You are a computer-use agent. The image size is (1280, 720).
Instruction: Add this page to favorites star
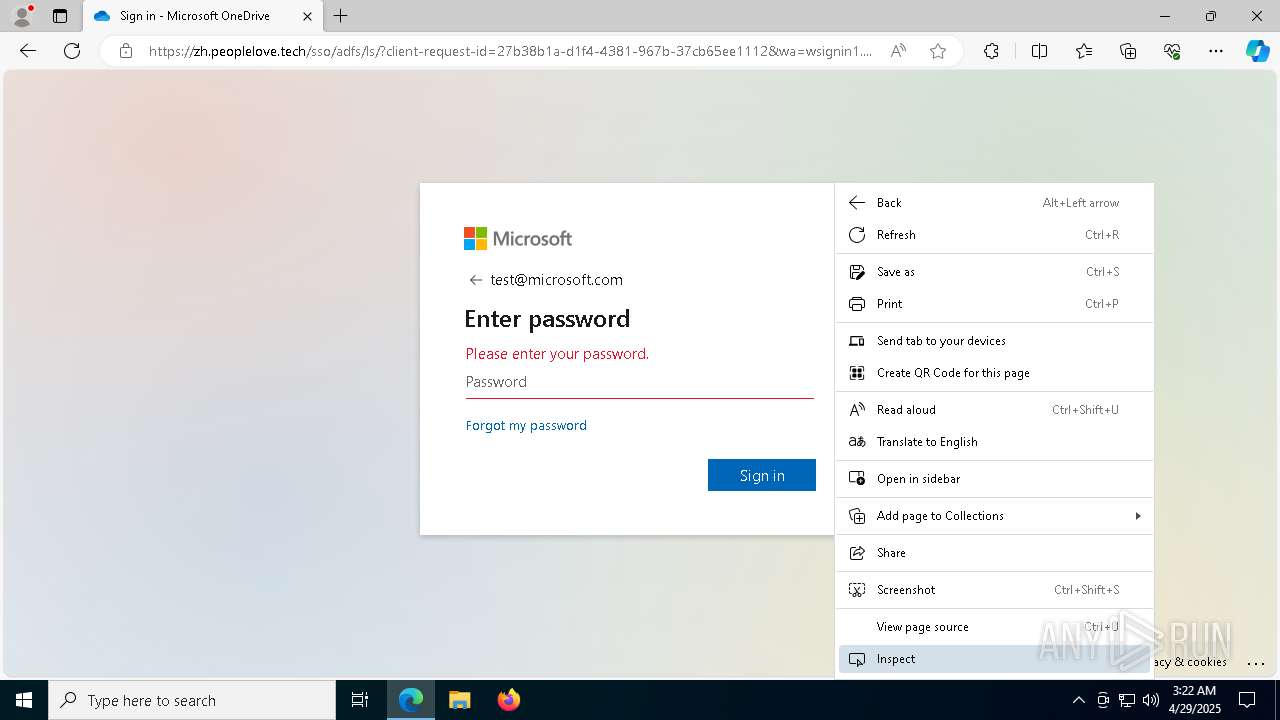[938, 51]
